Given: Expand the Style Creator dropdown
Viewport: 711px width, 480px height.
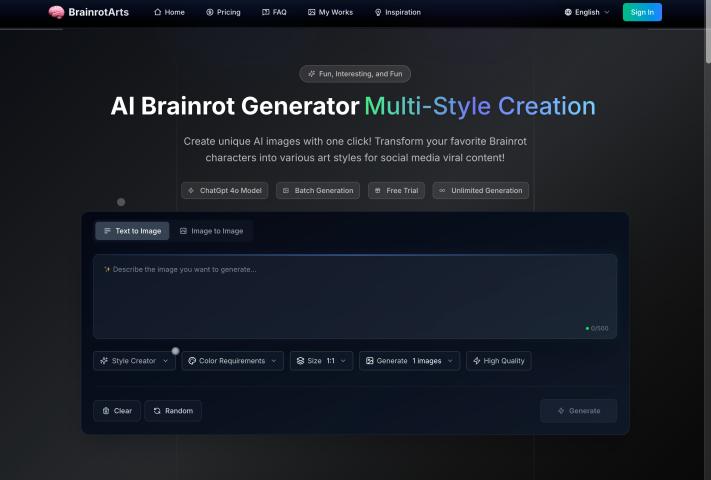Looking at the screenshot, I should pyautogui.click(x=134, y=361).
